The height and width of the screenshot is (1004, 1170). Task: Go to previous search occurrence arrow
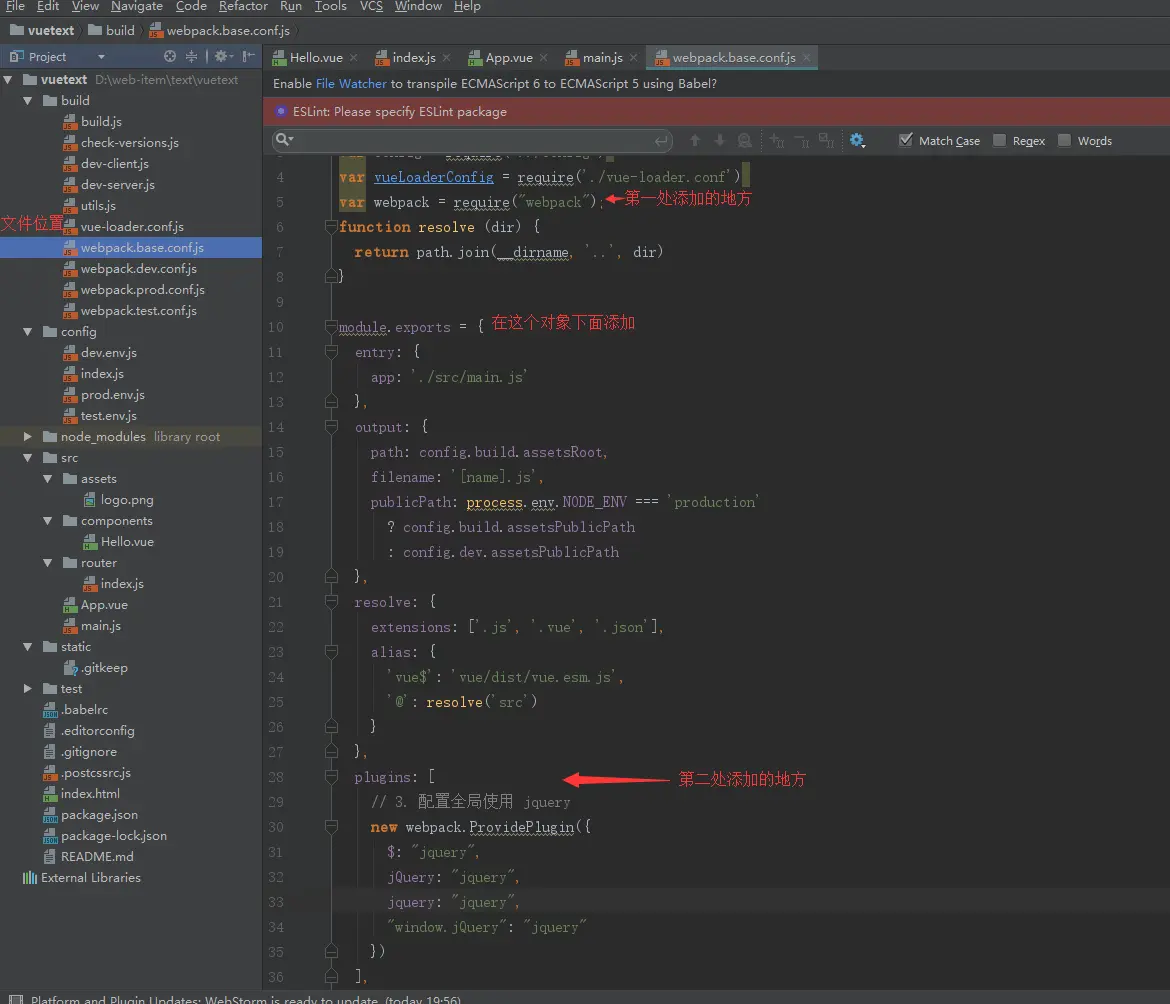click(x=695, y=140)
